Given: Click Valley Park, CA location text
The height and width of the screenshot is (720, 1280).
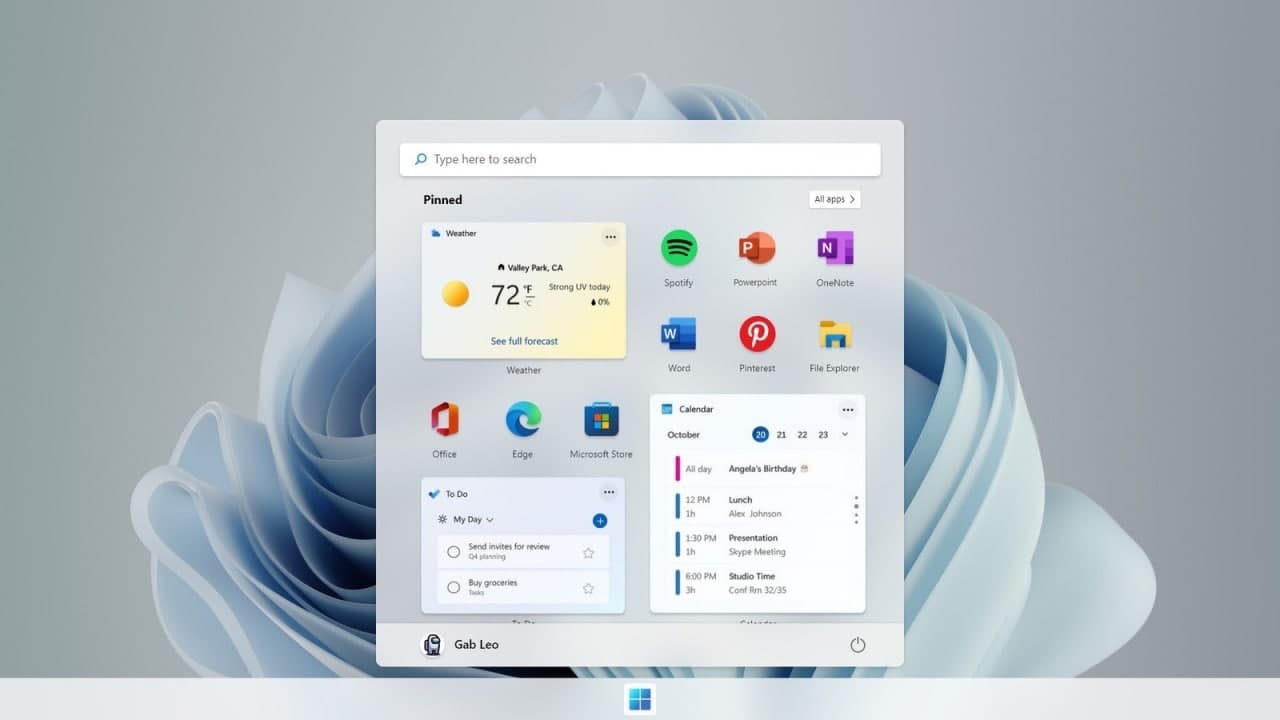Looking at the screenshot, I should pyautogui.click(x=535, y=268).
